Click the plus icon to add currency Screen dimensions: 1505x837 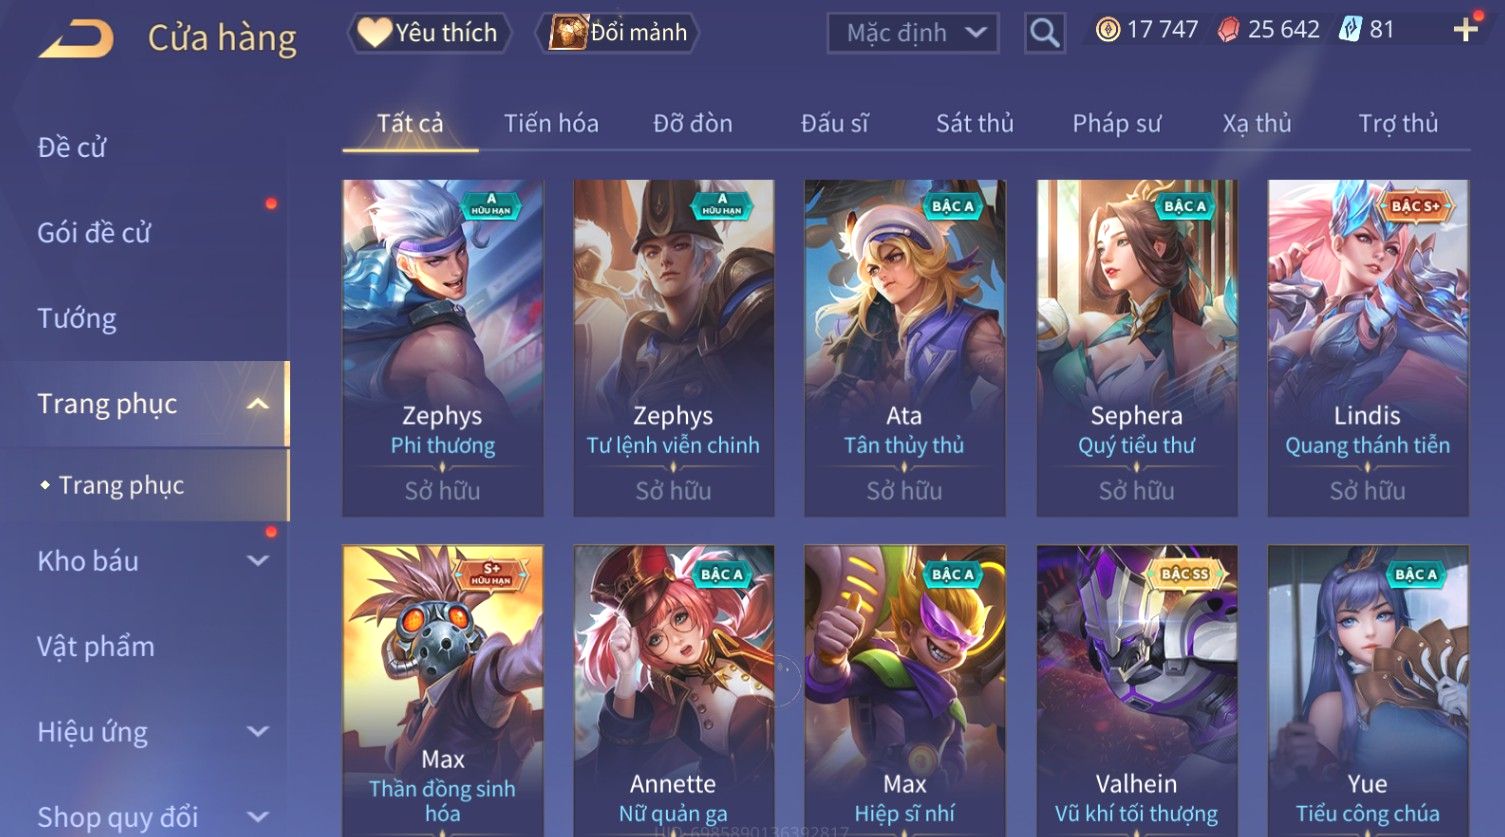click(1465, 30)
